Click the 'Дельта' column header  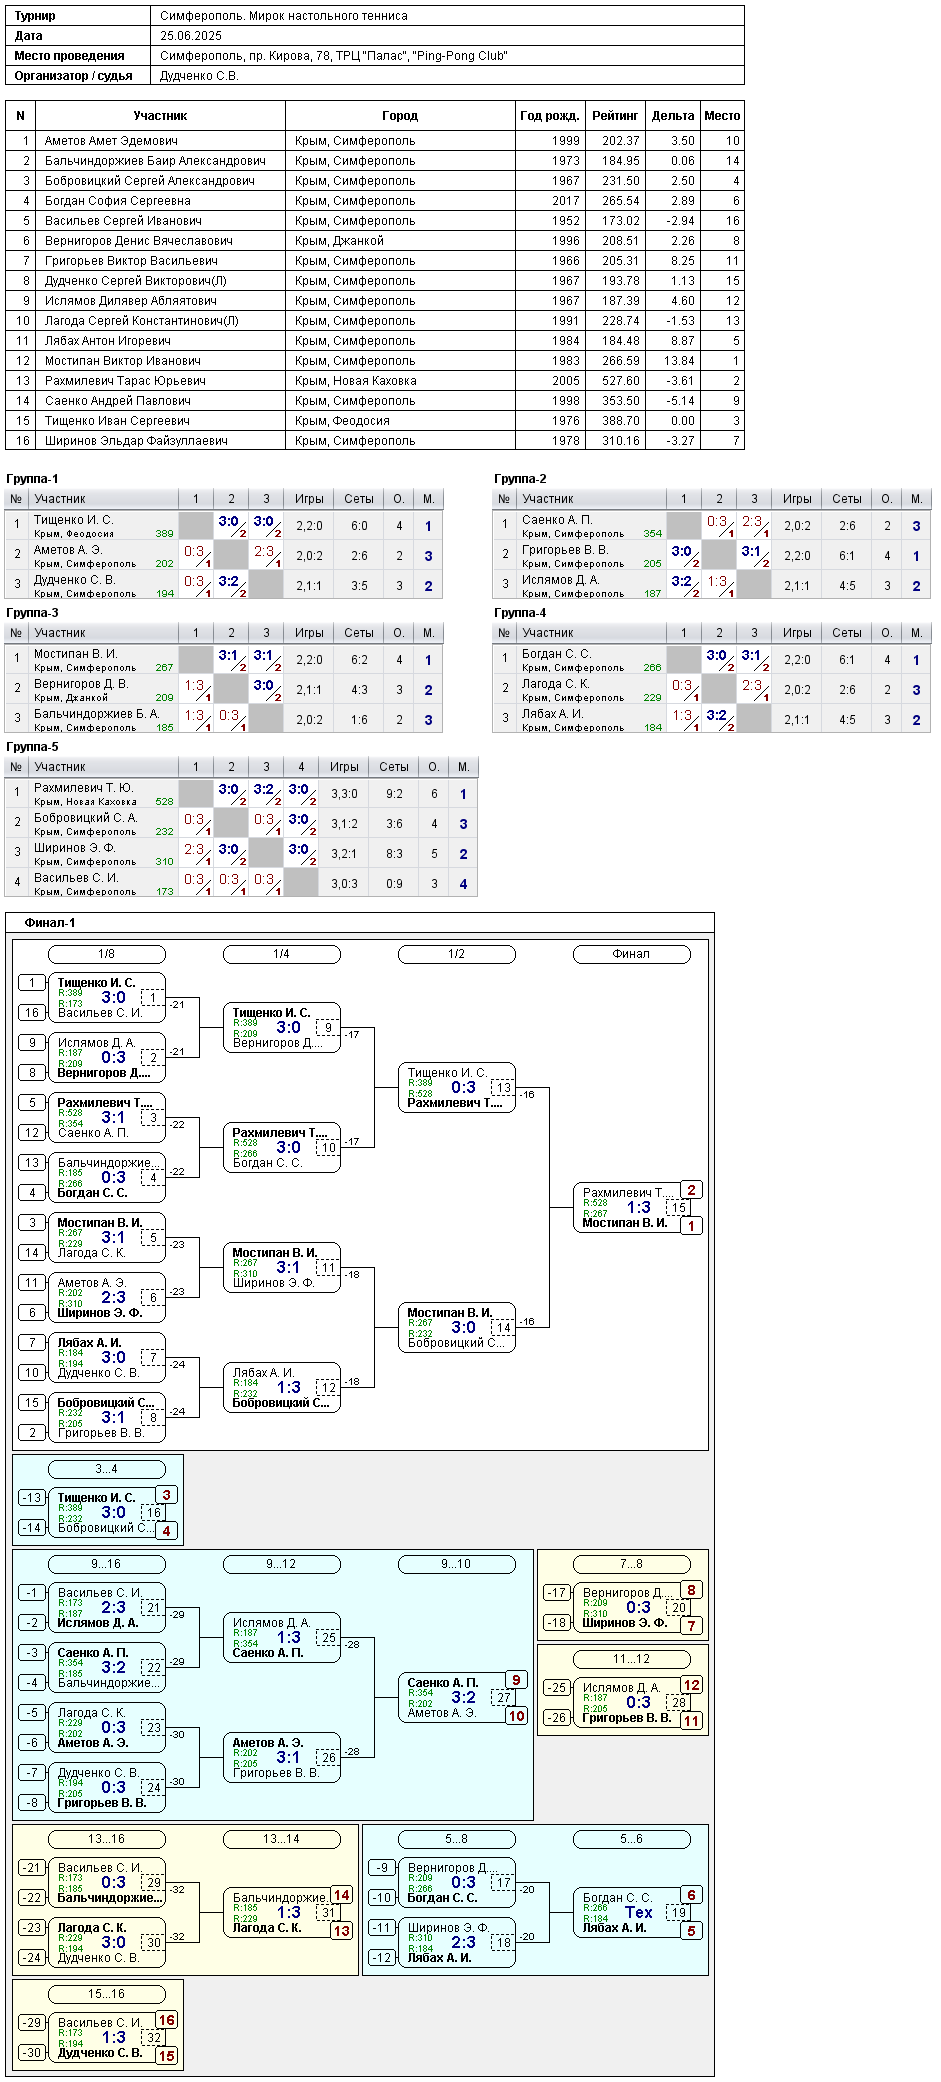(x=673, y=116)
